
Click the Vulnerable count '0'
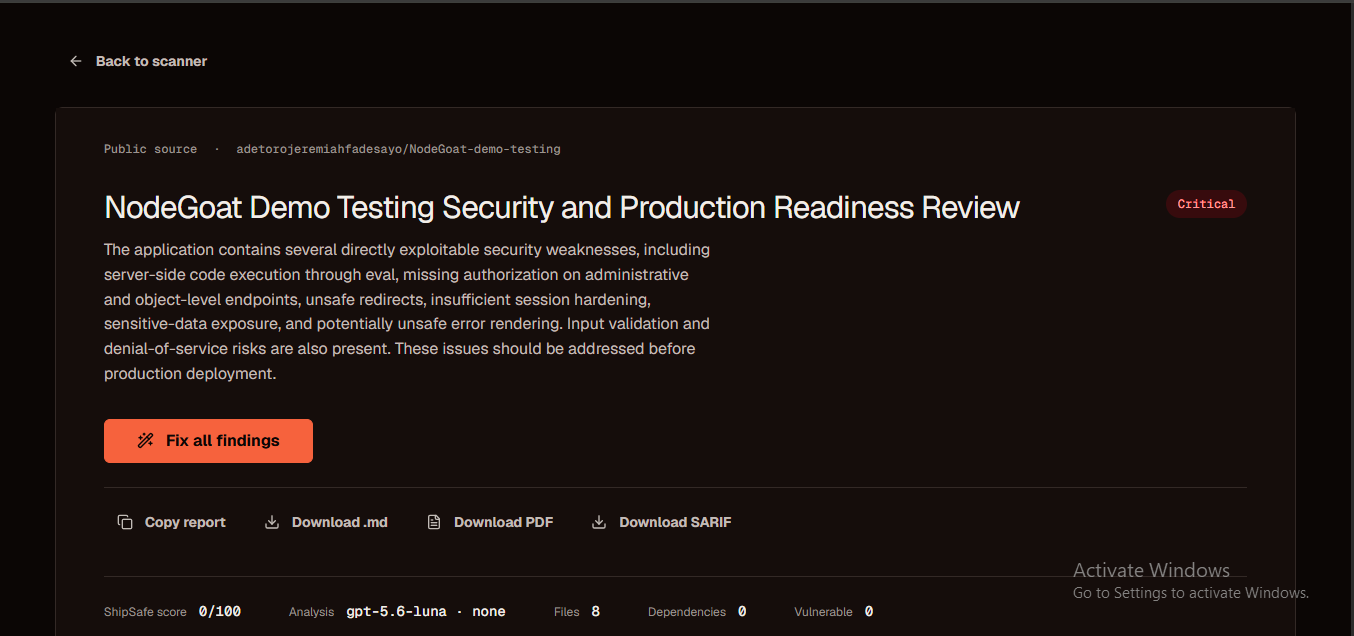tap(869, 611)
